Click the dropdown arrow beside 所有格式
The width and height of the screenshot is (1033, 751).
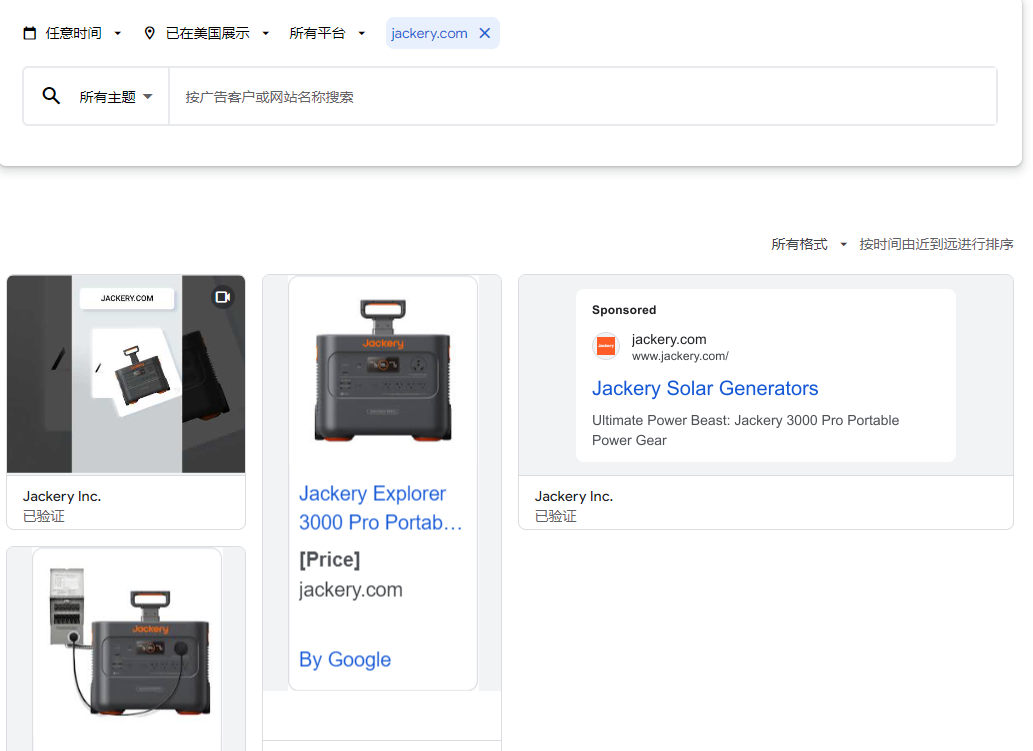[843, 243]
